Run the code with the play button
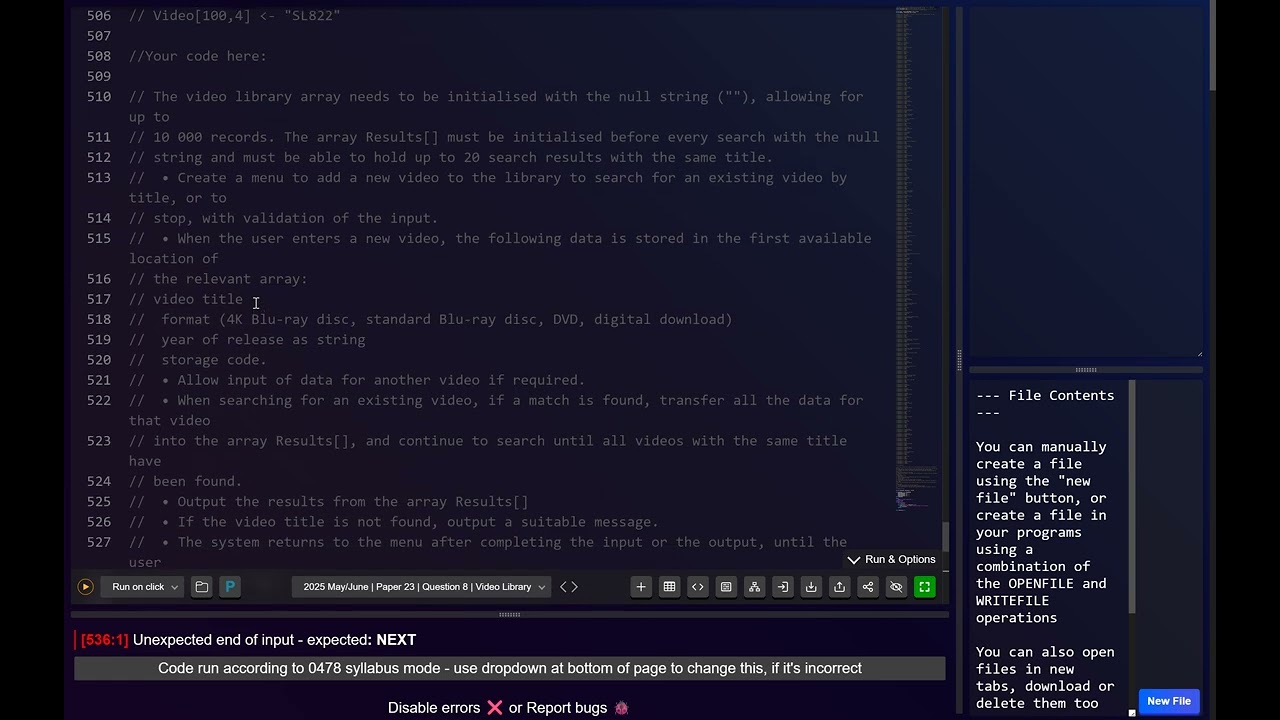Viewport: 1280px width, 720px height. coord(85,587)
